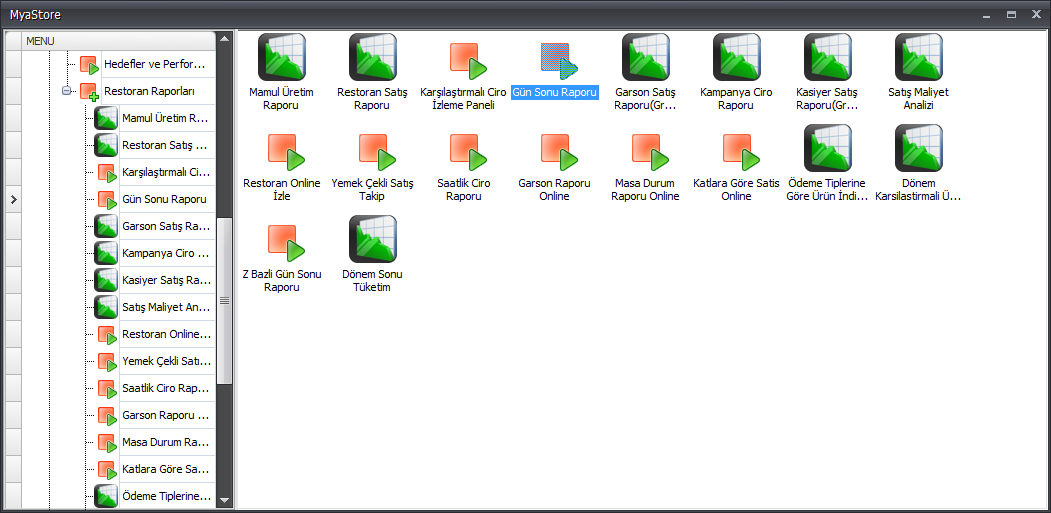Select Saatlik Ciro Rap… in menu tree
Screen dimensions: 1051x513
coord(168,388)
